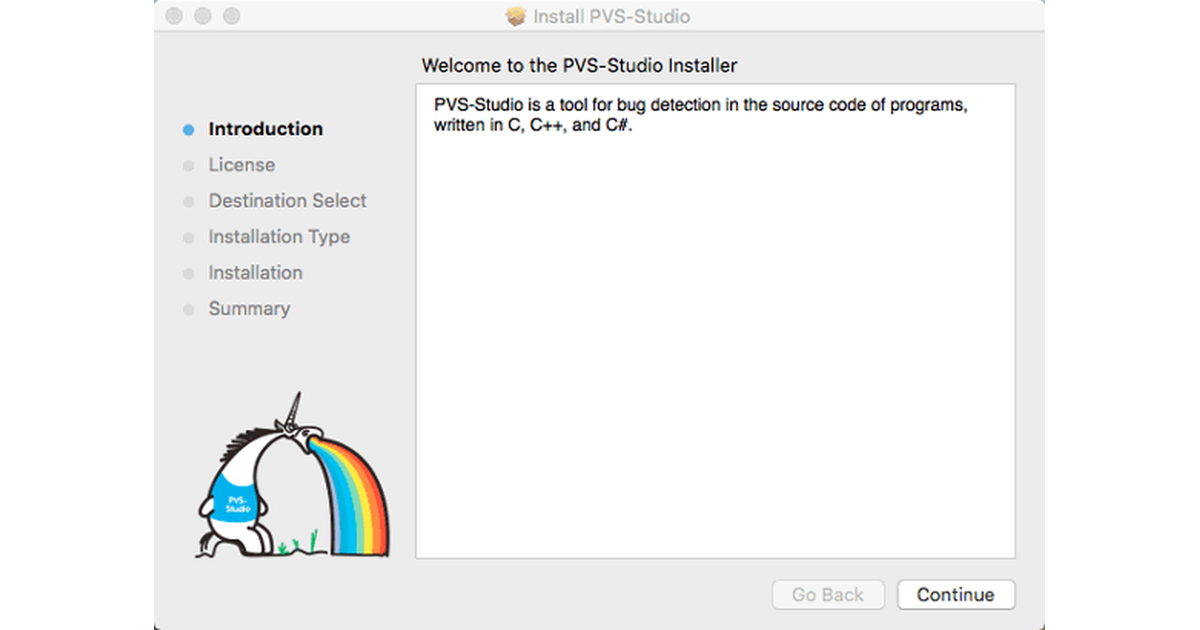The height and width of the screenshot is (630, 1200).
Task: Open the Destination Select step
Action: click(x=287, y=200)
